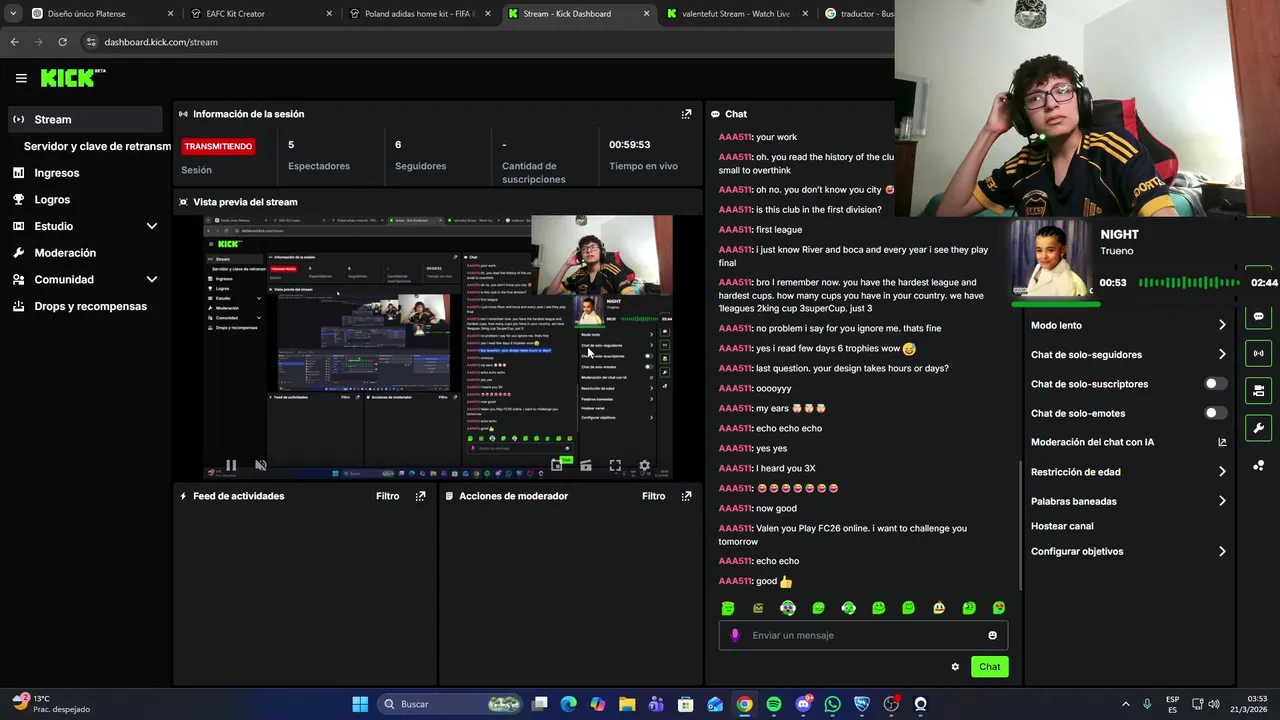
Task: Expand the Estudio sidebar section
Action: coord(152,226)
